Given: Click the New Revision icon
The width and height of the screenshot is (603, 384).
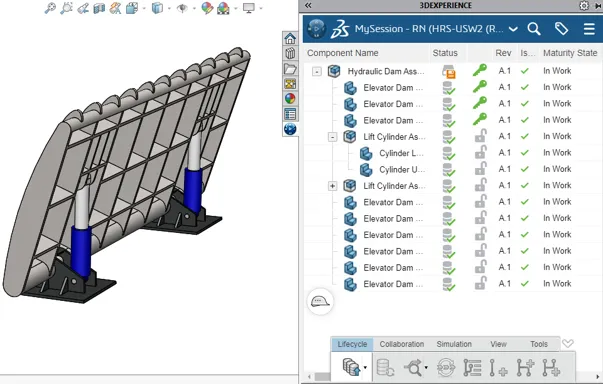Looking at the screenshot, I should [x=498, y=367].
